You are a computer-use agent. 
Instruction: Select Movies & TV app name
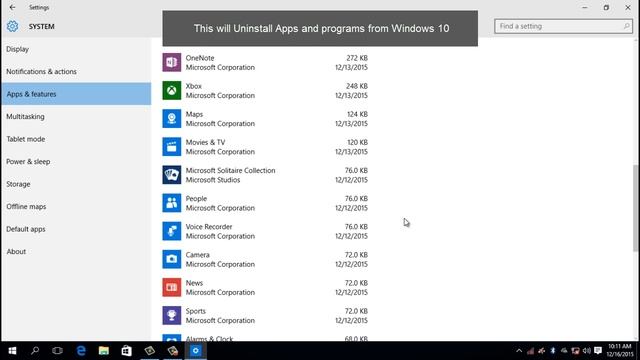click(x=205, y=142)
